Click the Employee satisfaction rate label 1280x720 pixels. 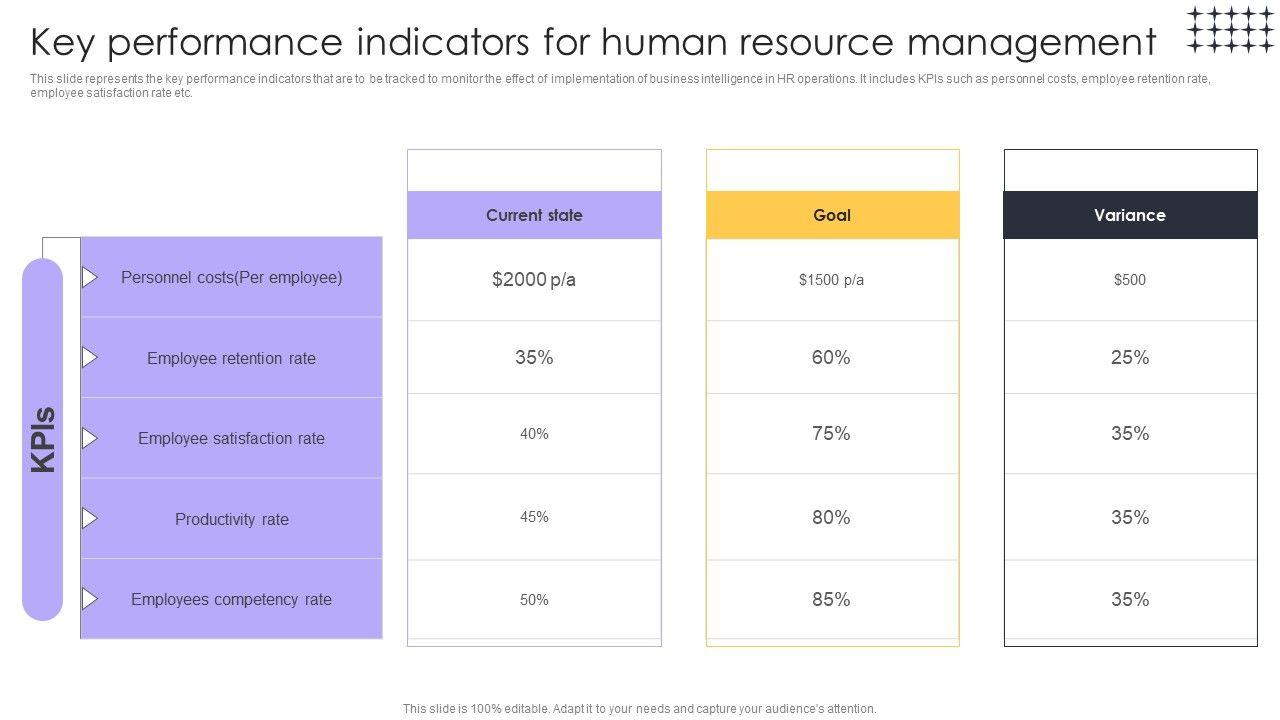coord(232,438)
